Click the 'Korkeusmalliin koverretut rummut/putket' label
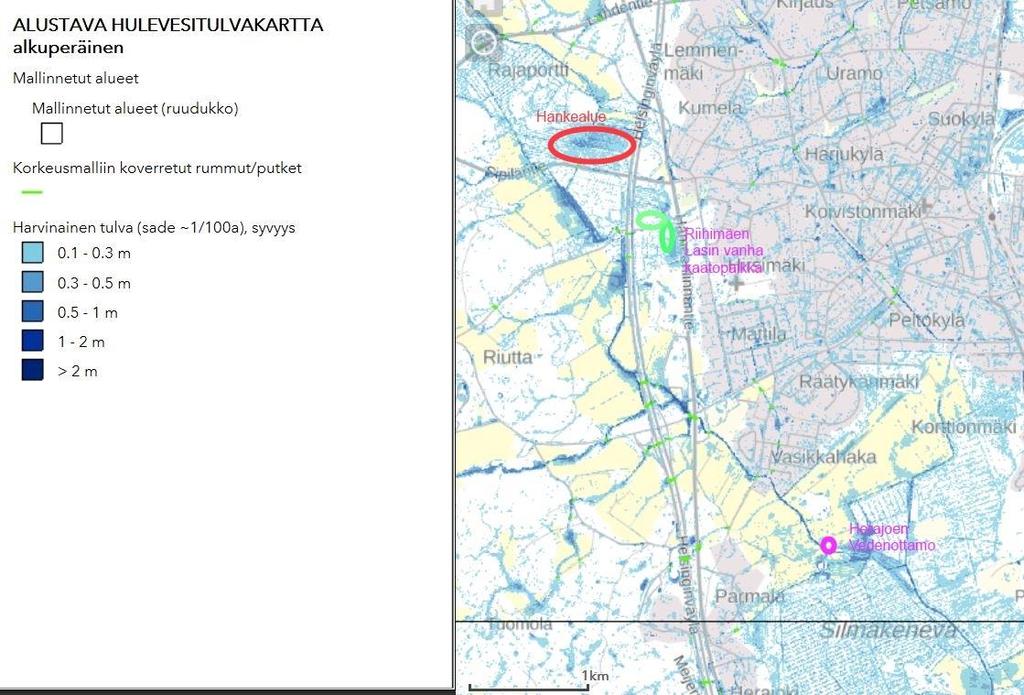Image resolution: width=1024 pixels, height=695 pixels. tap(157, 168)
